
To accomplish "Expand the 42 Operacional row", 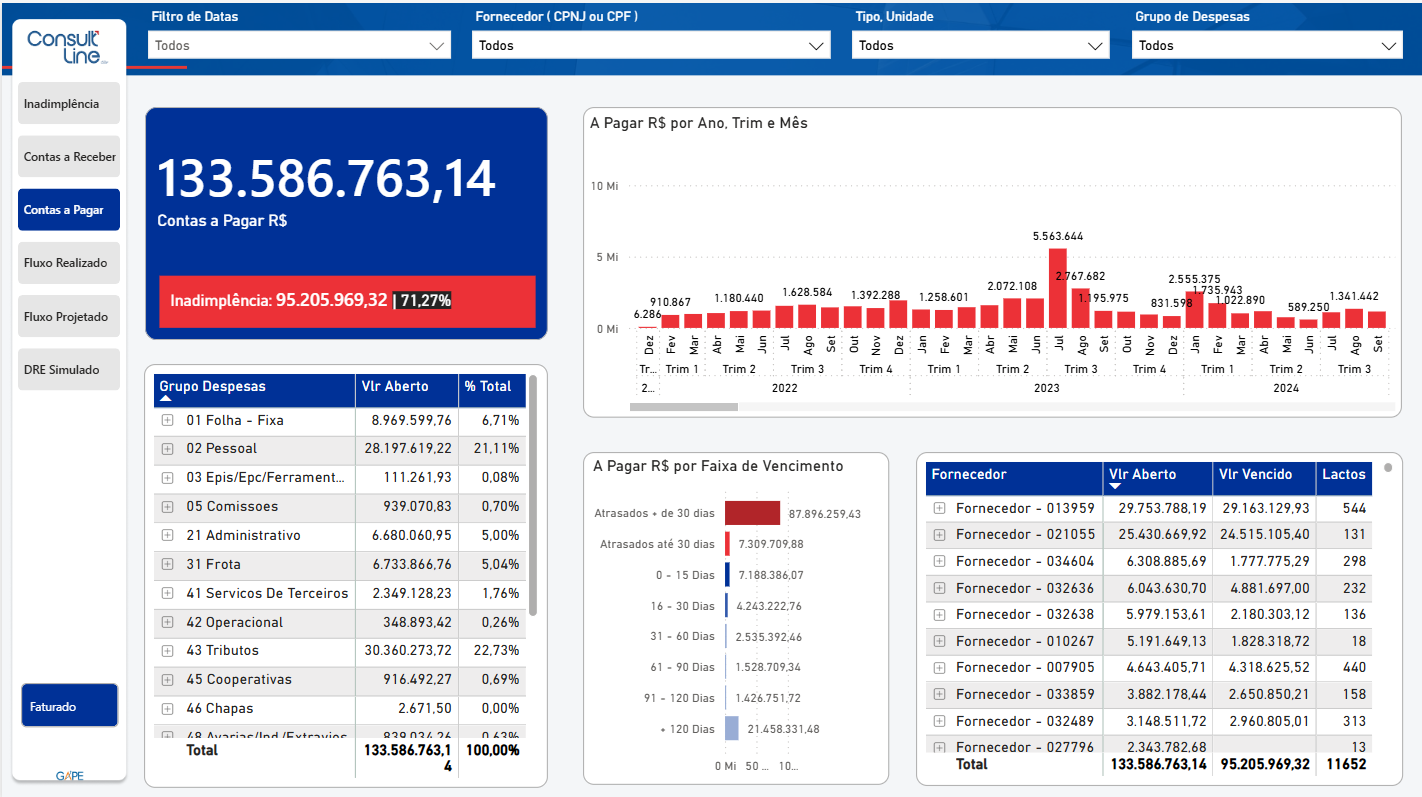I will tap(168, 623).
